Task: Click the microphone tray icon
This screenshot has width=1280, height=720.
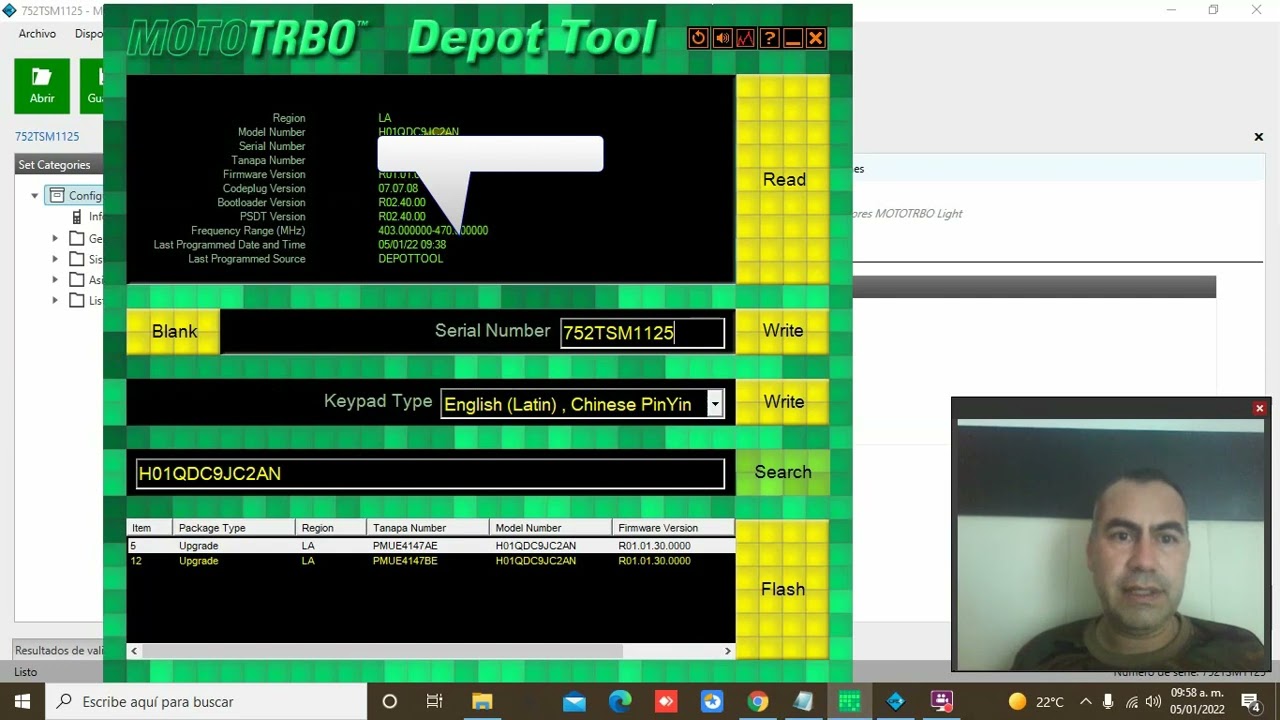Action: click(1108, 701)
